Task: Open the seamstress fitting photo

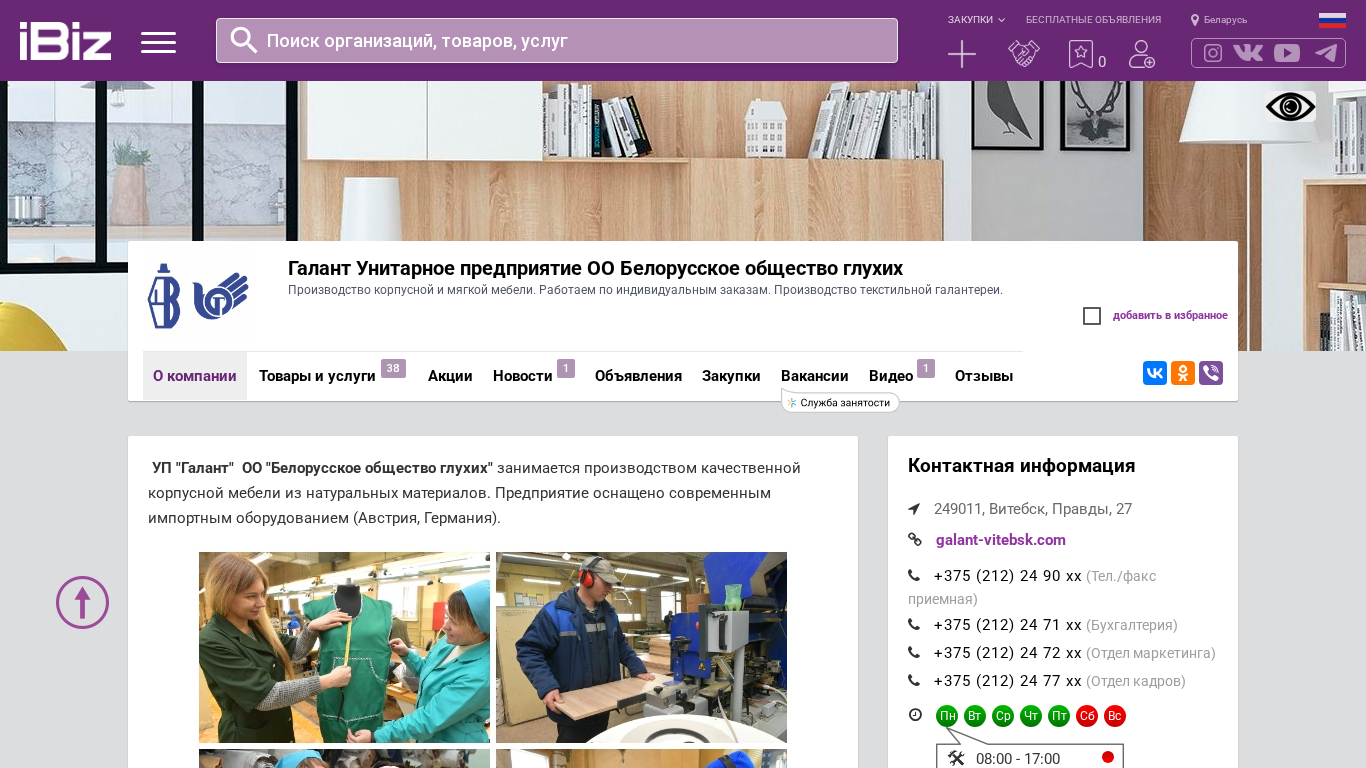Action: (x=344, y=647)
